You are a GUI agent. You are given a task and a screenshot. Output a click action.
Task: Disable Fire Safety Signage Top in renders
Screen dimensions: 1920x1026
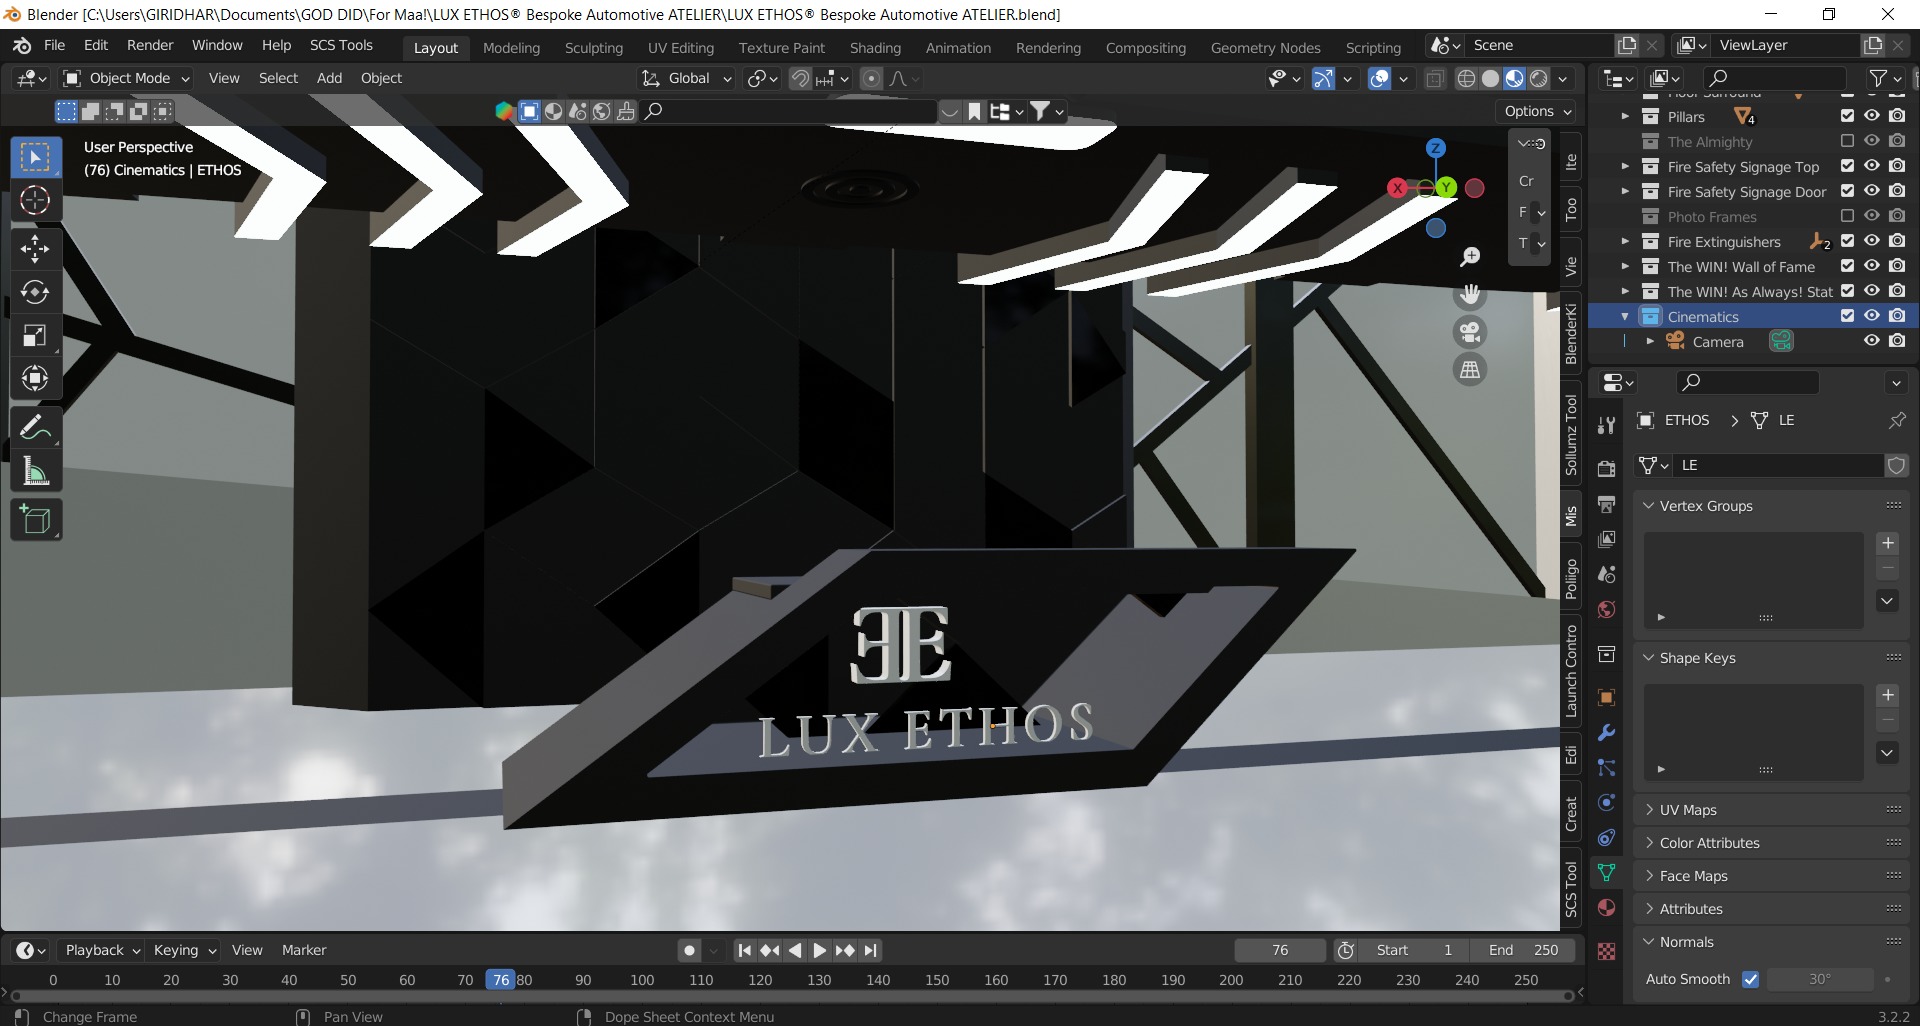(1897, 166)
